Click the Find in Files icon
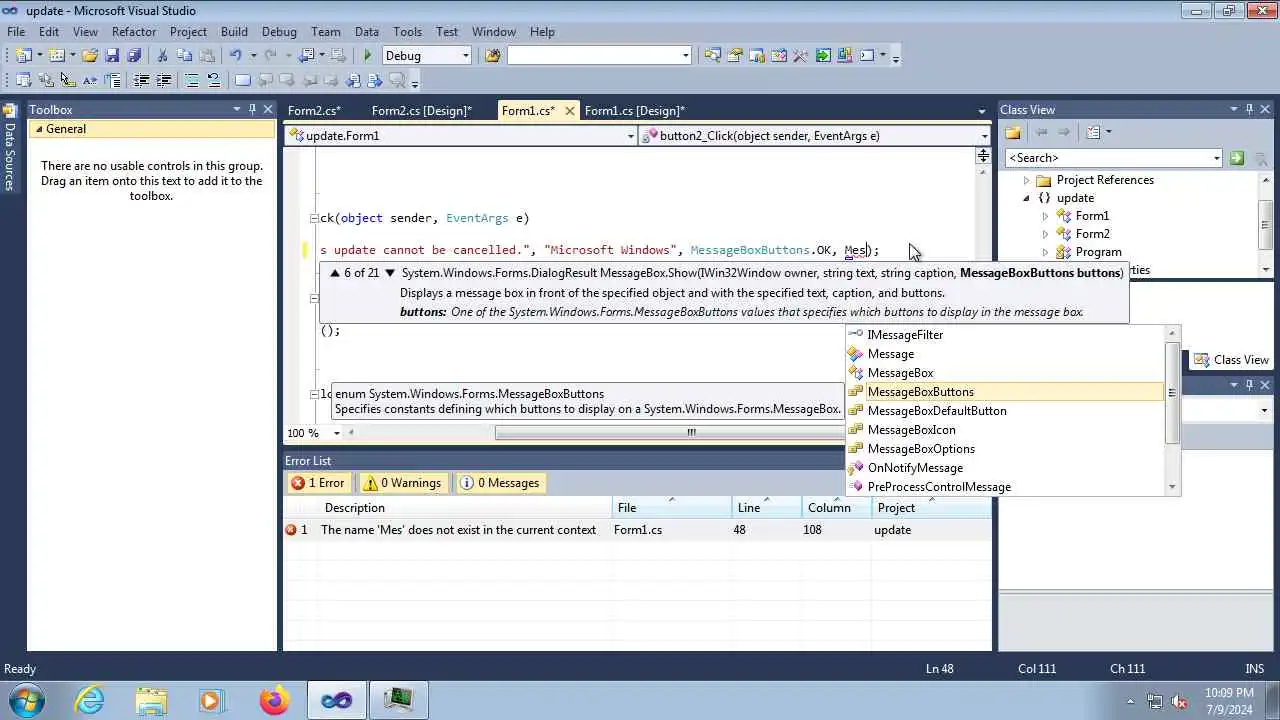Screen dimensions: 1280x720 [492, 56]
